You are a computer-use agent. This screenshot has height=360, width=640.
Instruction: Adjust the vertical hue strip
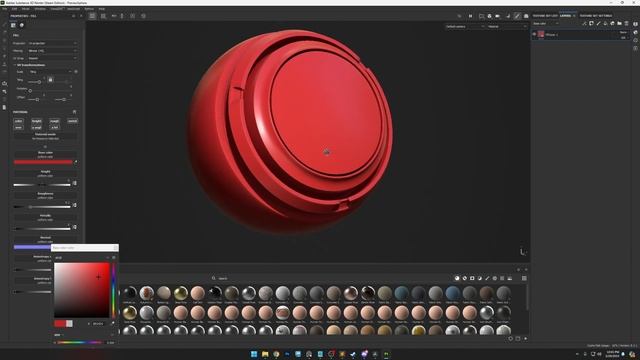point(114,290)
